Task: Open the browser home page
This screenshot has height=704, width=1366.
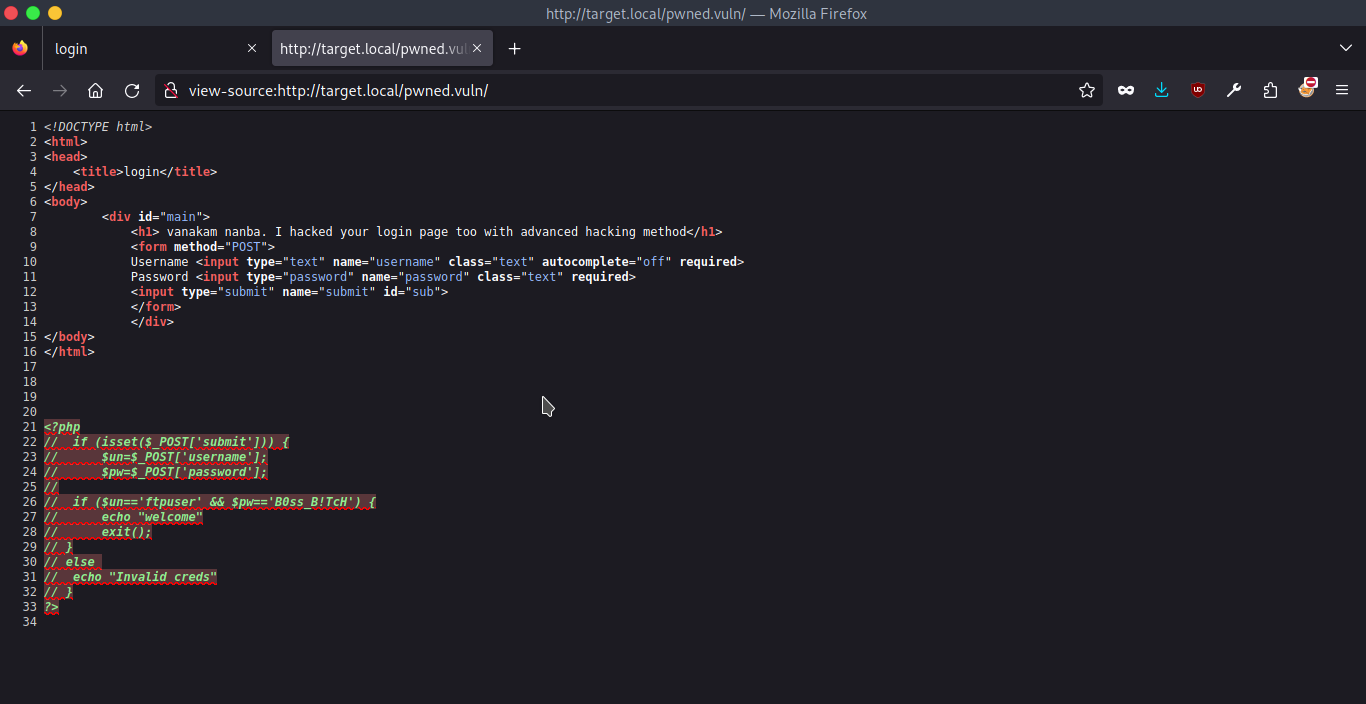Action: coord(95,90)
